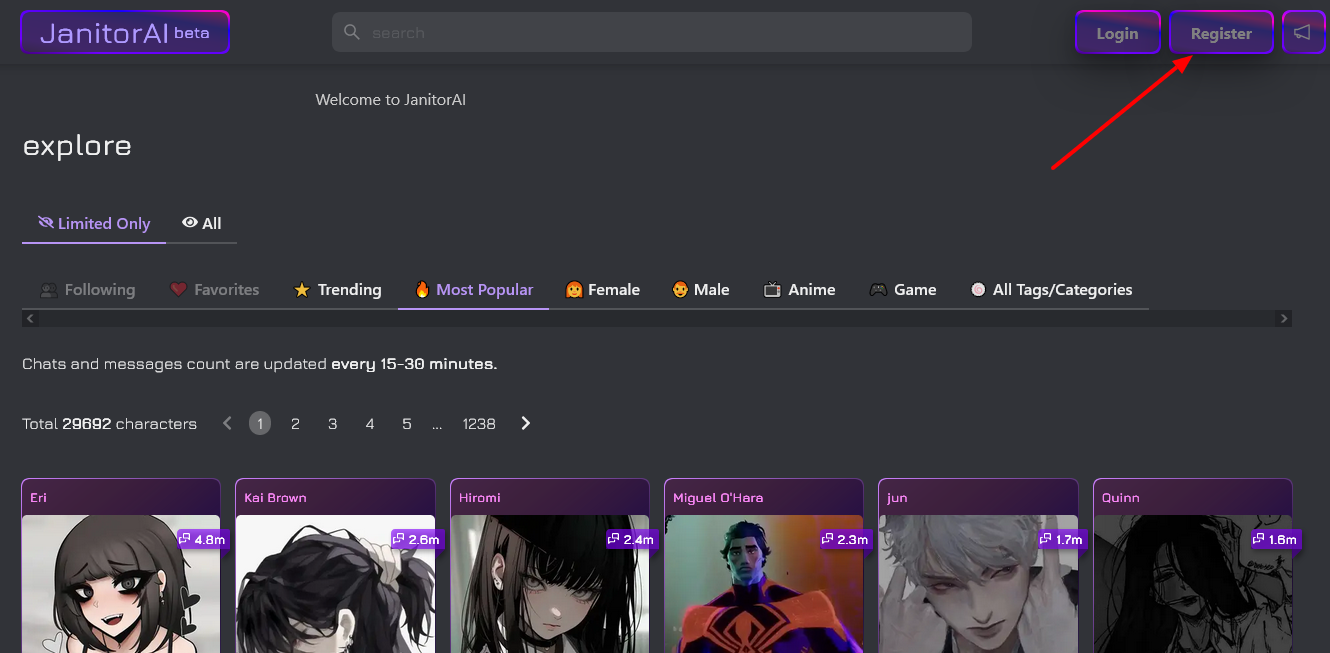1330x653 pixels.
Task: Open the Anime tab
Action: coord(799,290)
